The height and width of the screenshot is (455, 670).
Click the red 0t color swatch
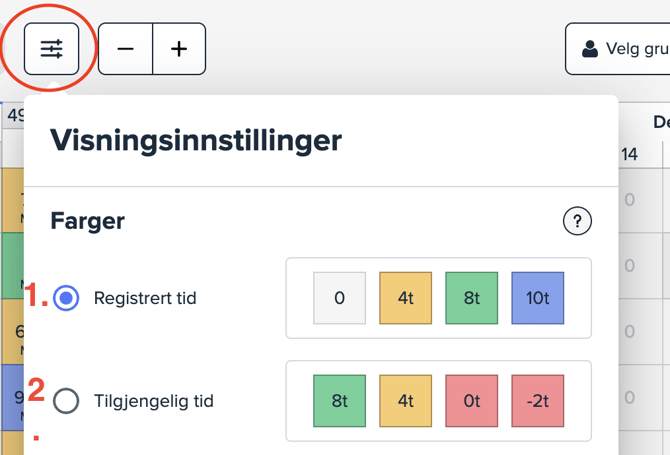471,401
